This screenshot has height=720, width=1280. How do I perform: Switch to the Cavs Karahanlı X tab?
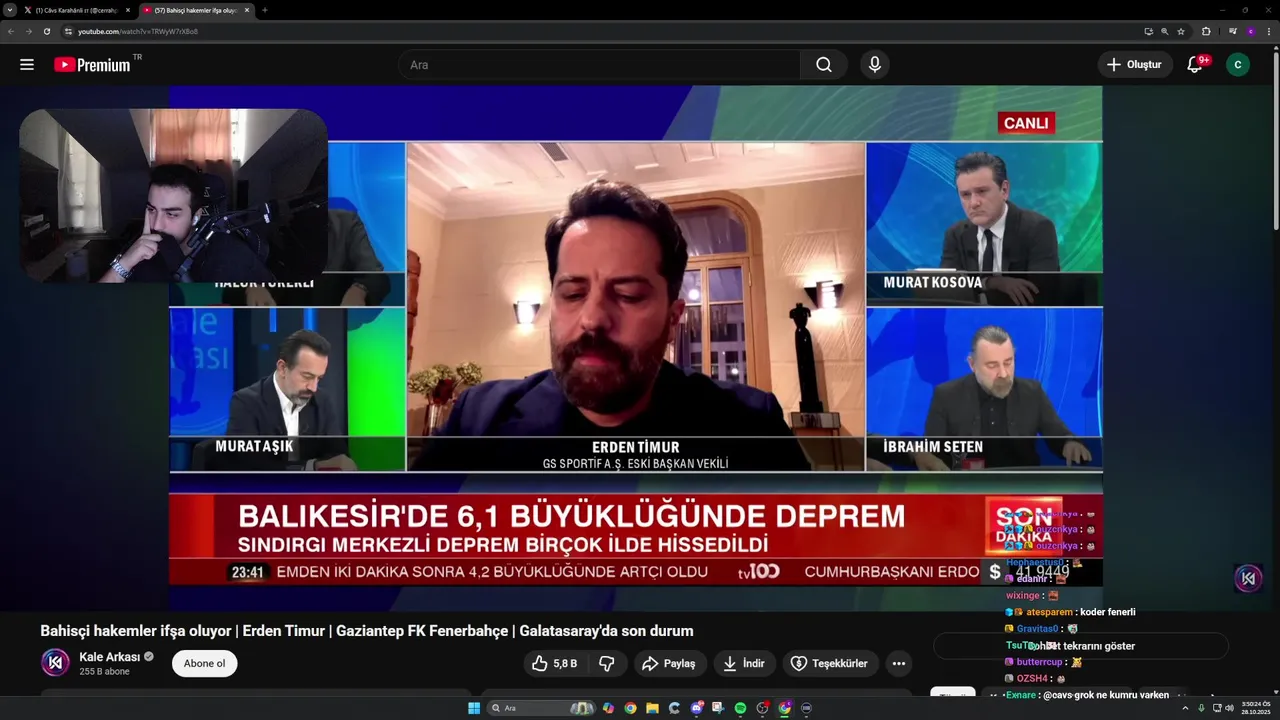[75, 10]
